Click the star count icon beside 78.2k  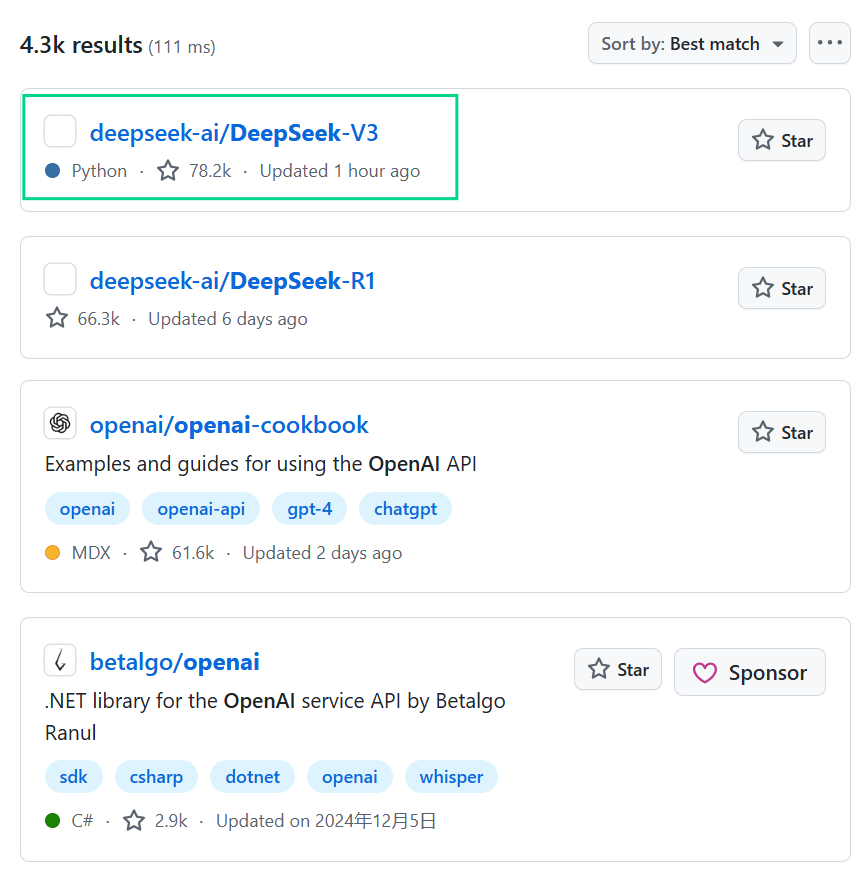pos(168,171)
